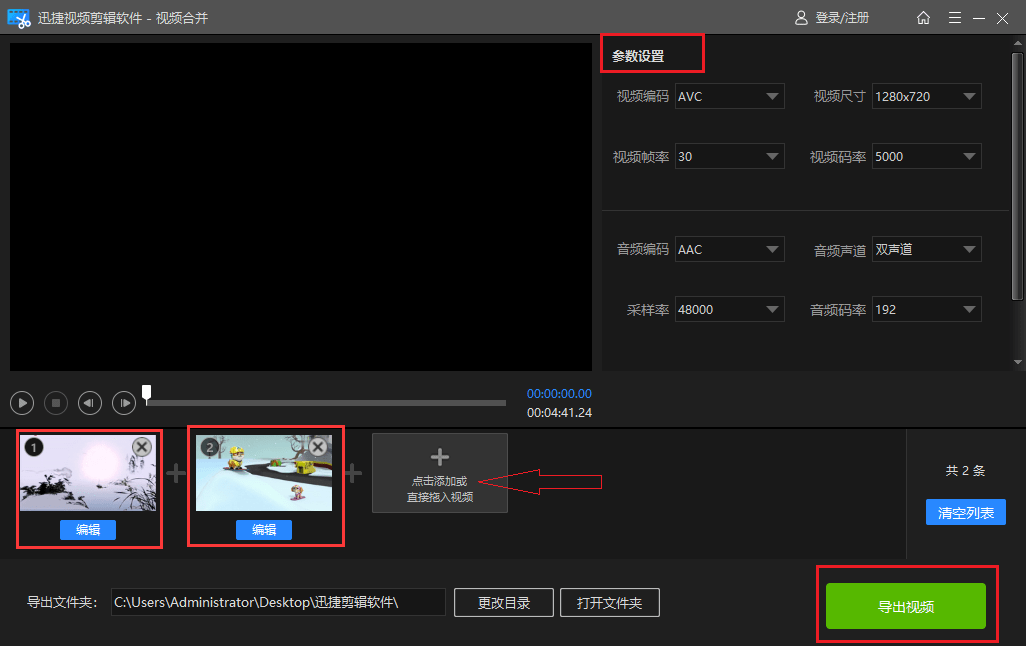Step forward one frame in the preview
The width and height of the screenshot is (1026, 646).
[124, 403]
